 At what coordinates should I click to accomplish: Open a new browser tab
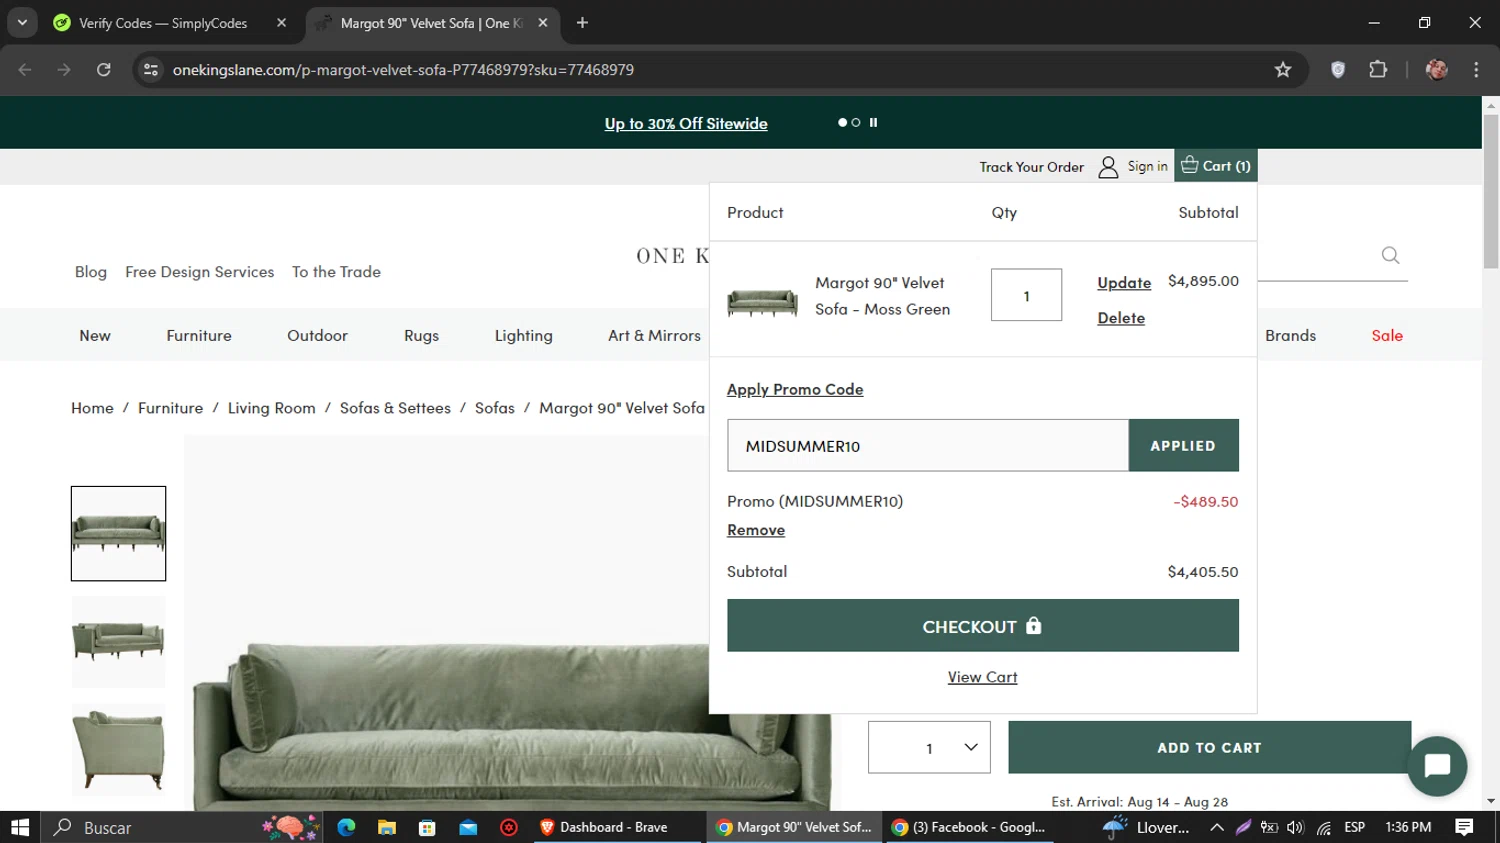coord(582,23)
